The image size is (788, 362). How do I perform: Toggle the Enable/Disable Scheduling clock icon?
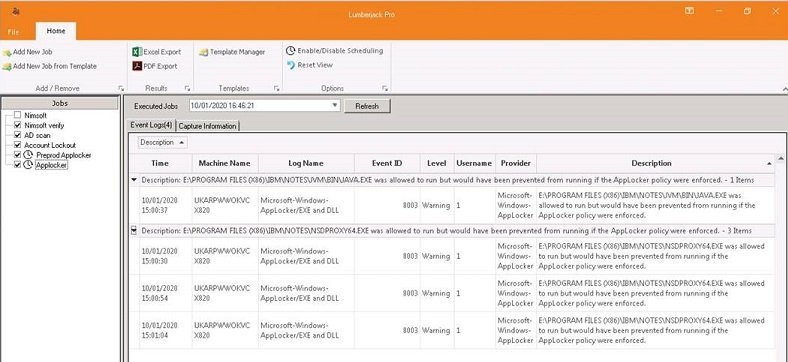click(x=290, y=51)
